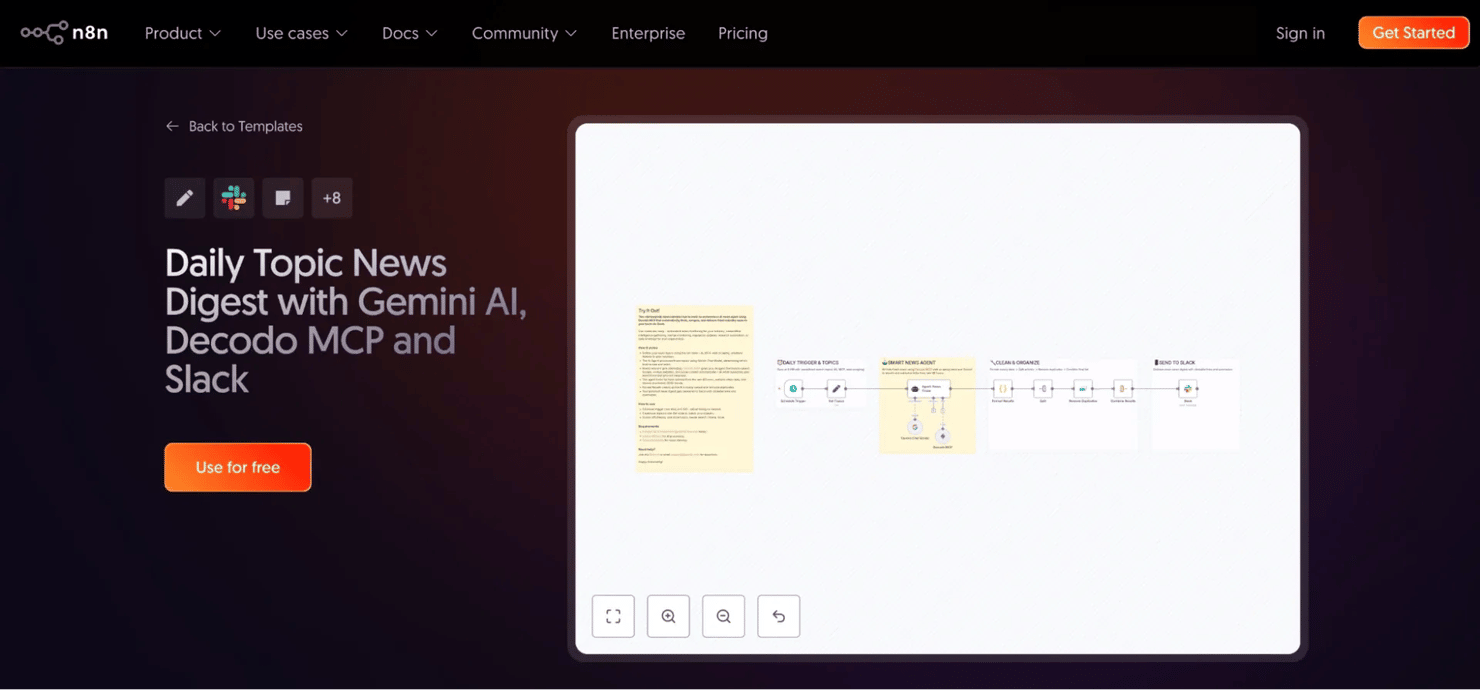The height and width of the screenshot is (690, 1480).
Task: Open the Pricing page
Action: [x=742, y=33]
